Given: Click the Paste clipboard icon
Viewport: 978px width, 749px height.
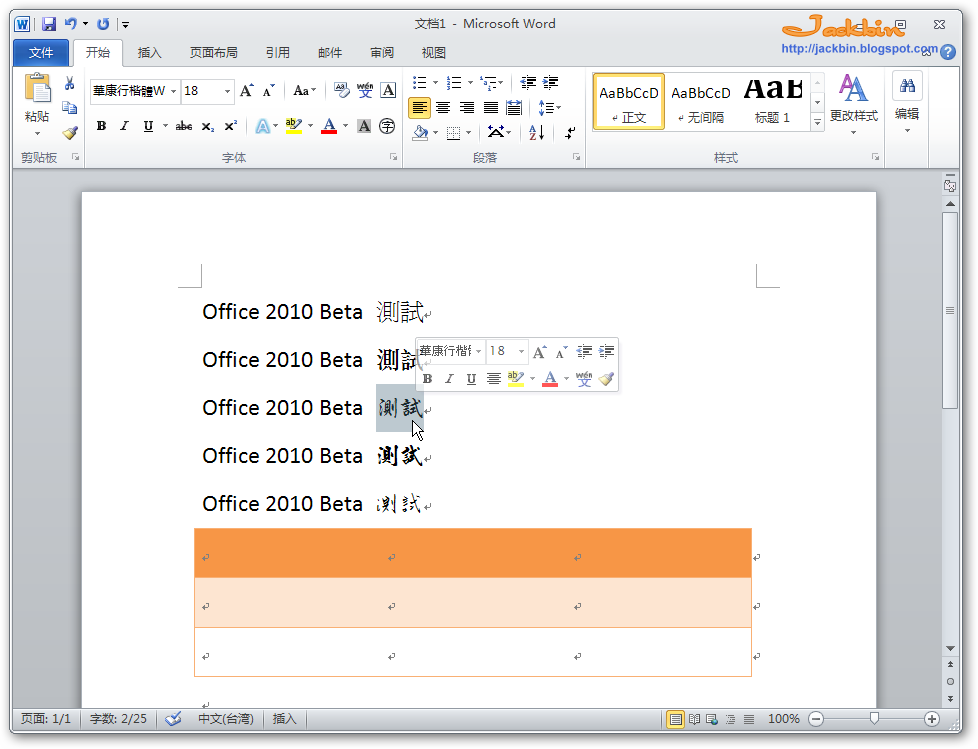Looking at the screenshot, I should click(37, 88).
